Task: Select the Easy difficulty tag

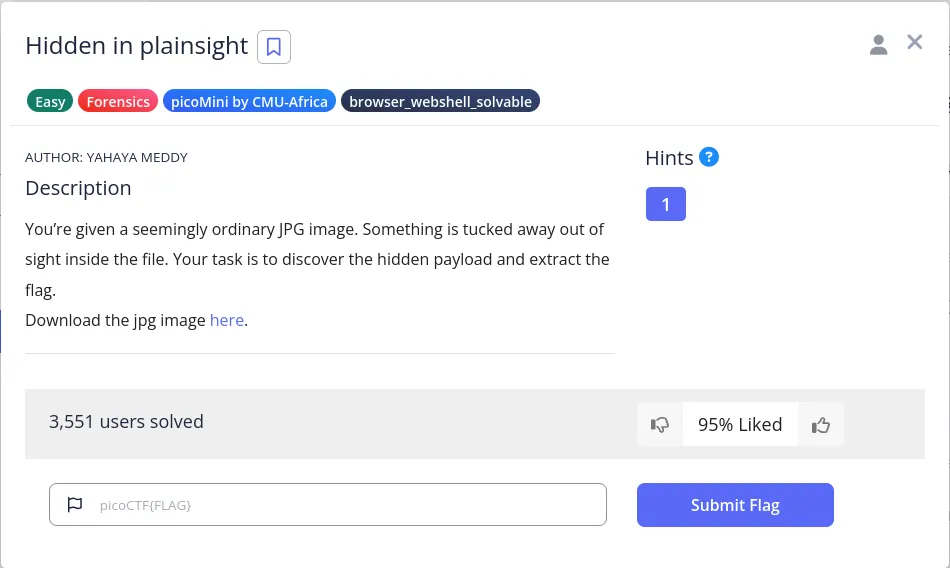Action: tap(50, 101)
